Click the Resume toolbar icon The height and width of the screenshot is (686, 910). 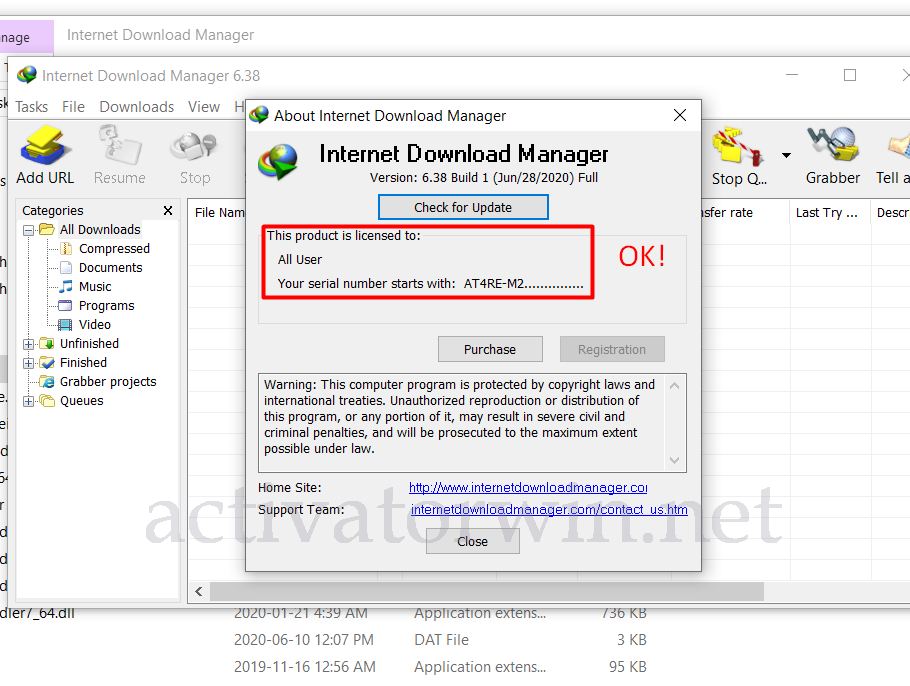(x=120, y=145)
